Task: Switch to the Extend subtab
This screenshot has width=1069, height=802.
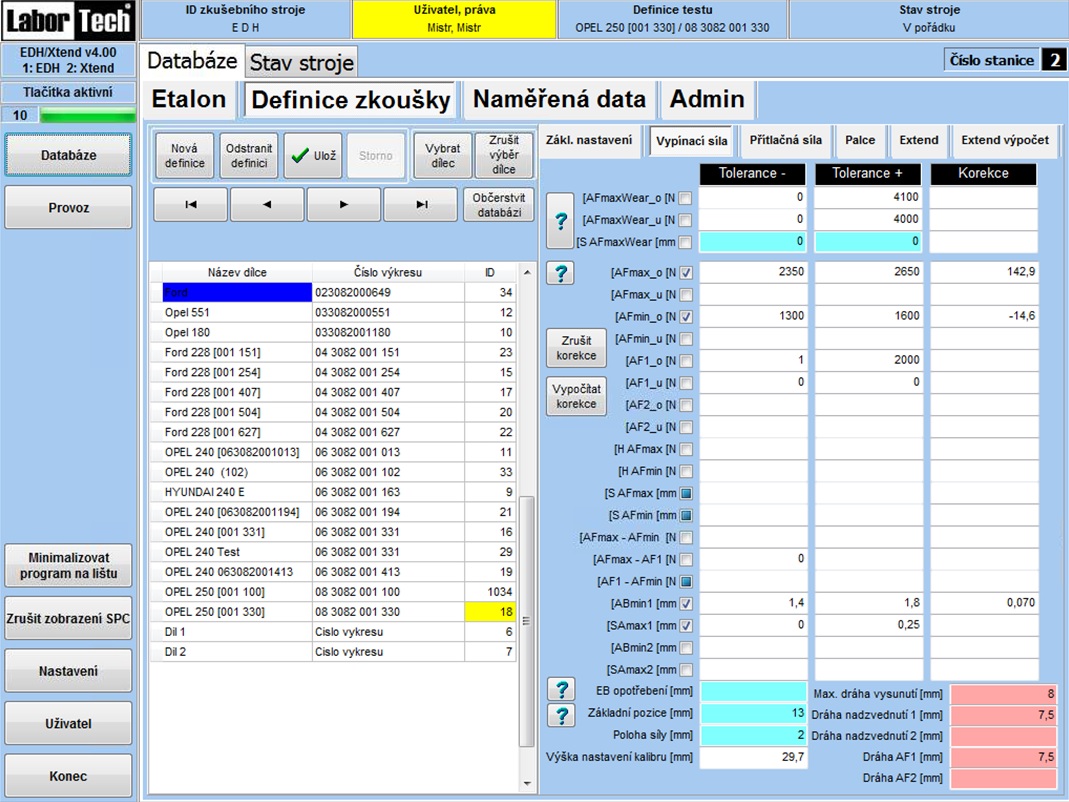Action: coord(918,140)
